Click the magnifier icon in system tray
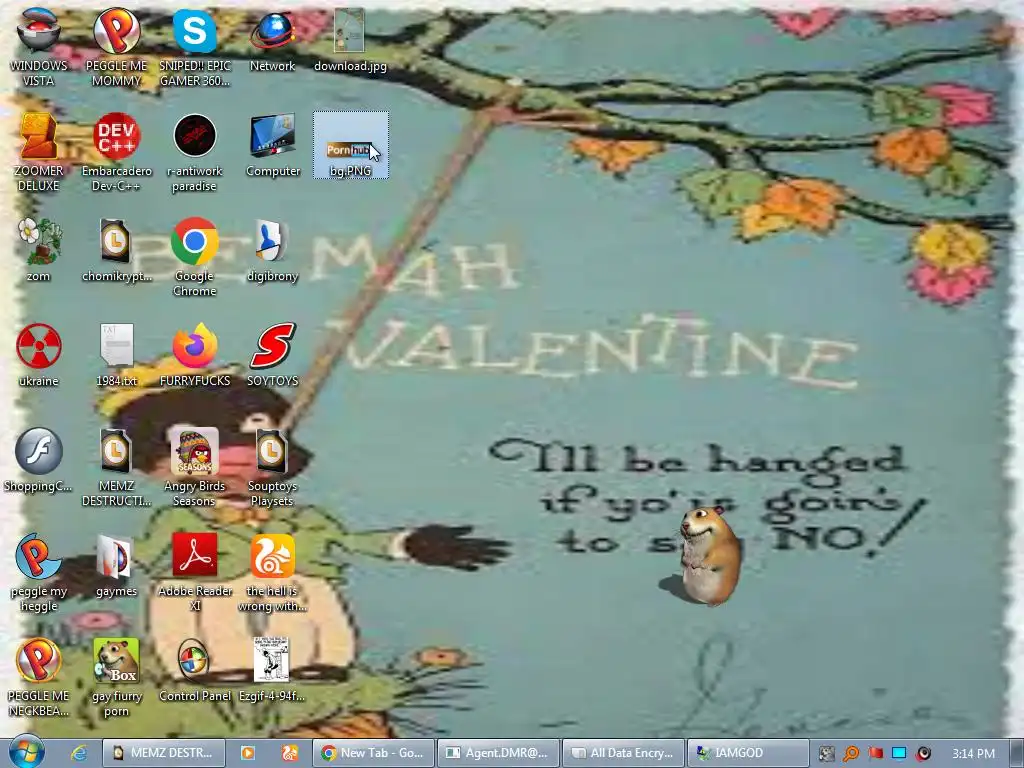The height and width of the screenshot is (768, 1024). [x=851, y=754]
